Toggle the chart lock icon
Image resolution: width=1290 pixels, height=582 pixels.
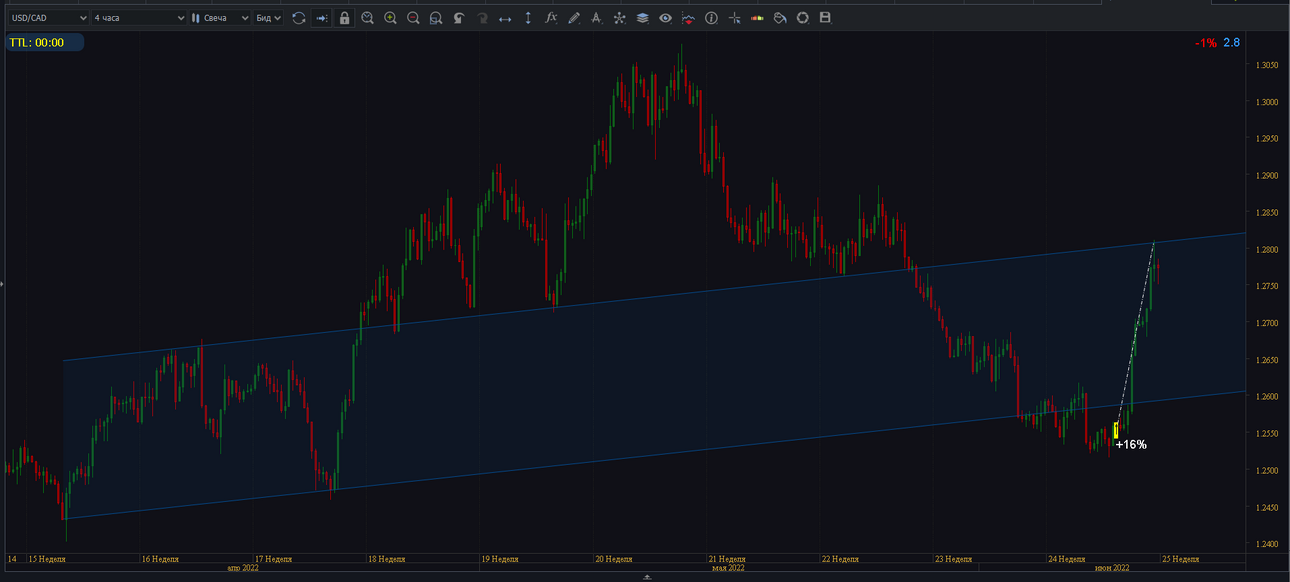click(345, 18)
